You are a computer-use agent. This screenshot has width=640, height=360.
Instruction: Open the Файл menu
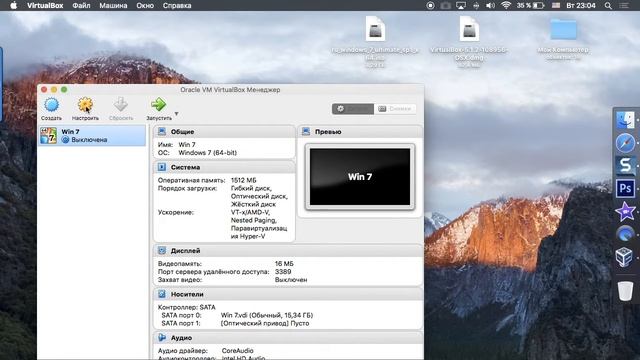[x=81, y=5]
